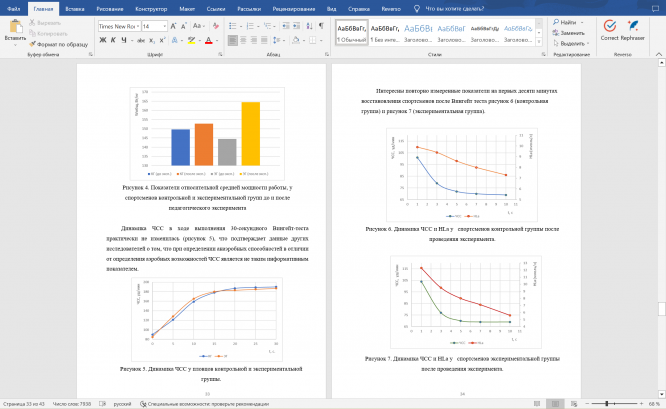Viewport: 666px width, 409px height.
Task: Click the text highlight color button
Action: (x=191, y=40)
